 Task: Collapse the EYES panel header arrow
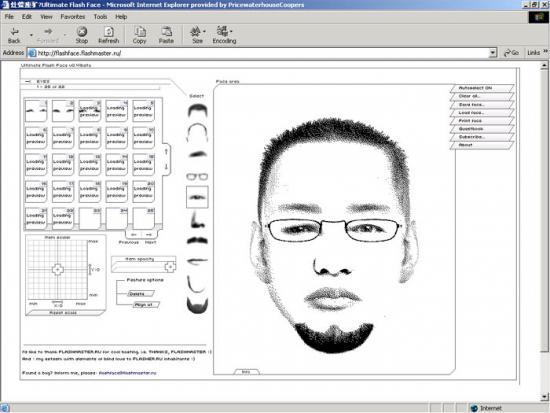click(28, 81)
